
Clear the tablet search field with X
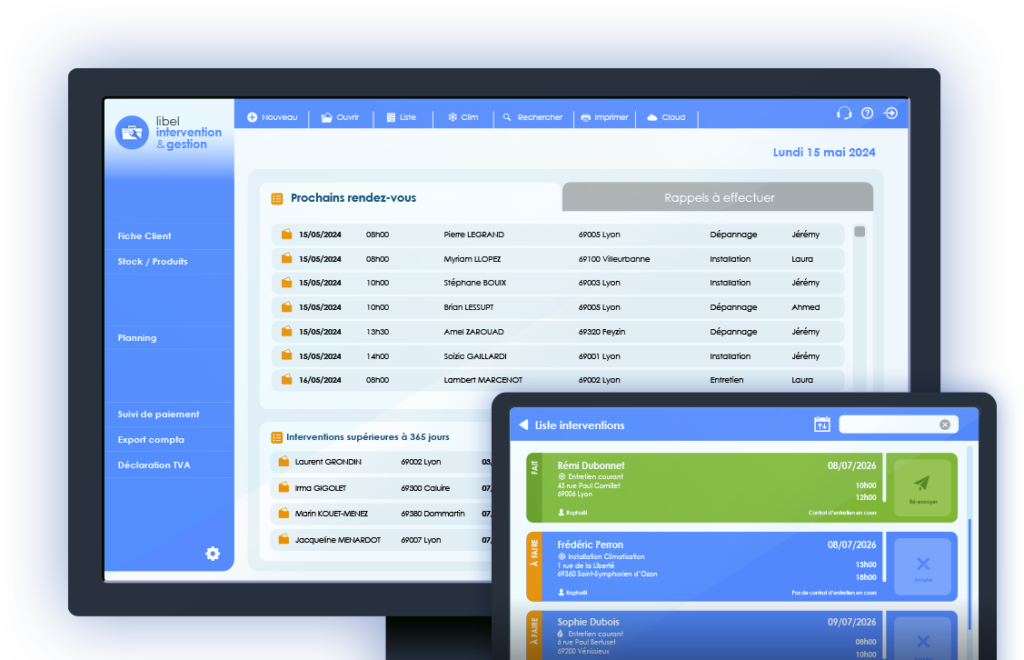pyautogui.click(x=945, y=425)
